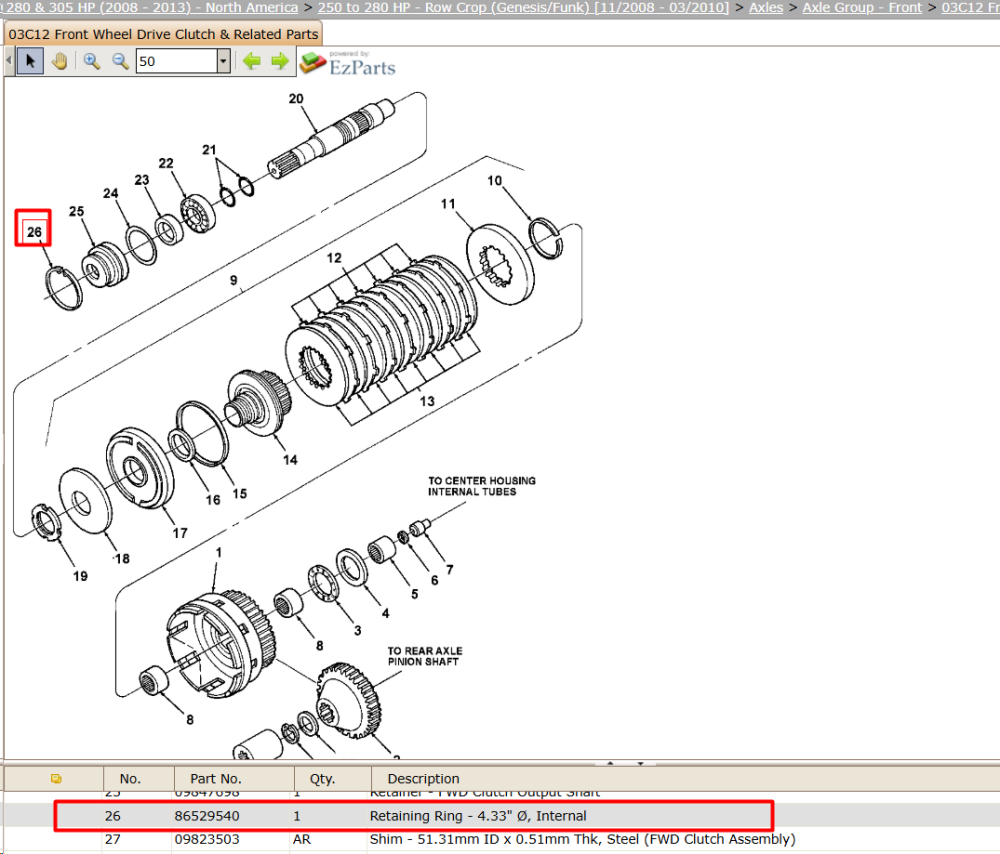Collapse toolbar with small left arrow handle

tap(9, 61)
